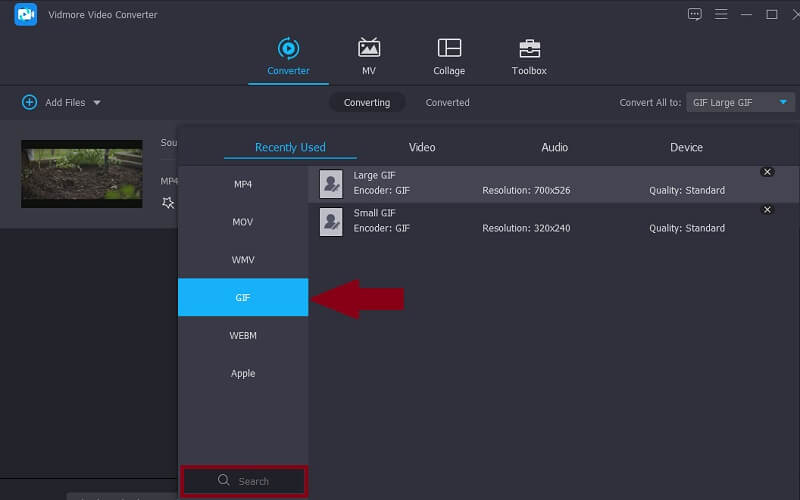Show the Converted files list
The image size is (800, 500).
447,102
